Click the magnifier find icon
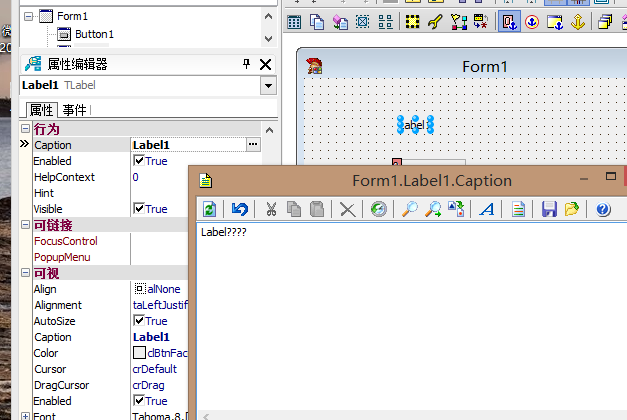627x420 pixels. [x=409, y=209]
